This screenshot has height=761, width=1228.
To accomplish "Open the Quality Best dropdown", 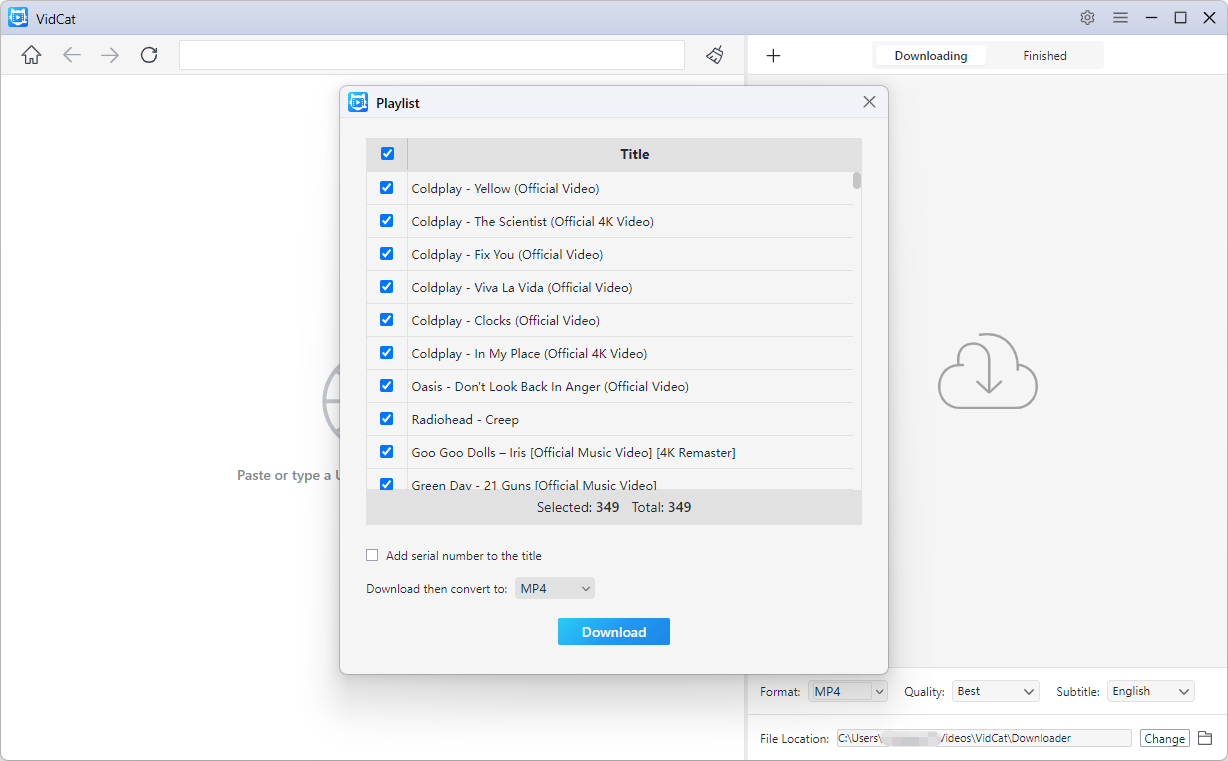I will click(x=996, y=691).
